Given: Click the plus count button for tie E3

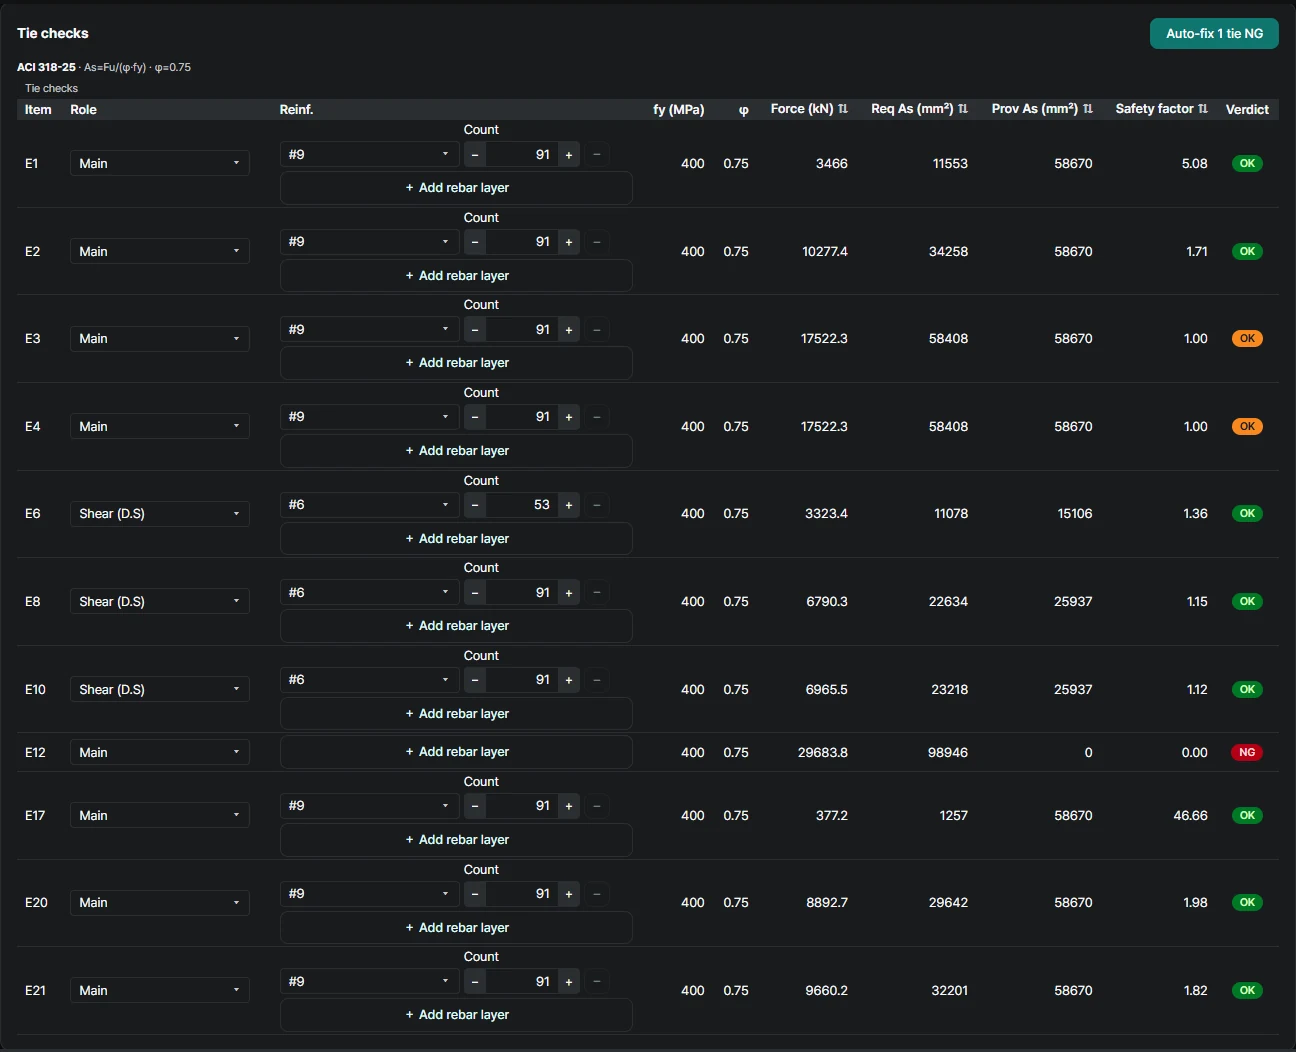Looking at the screenshot, I should click(569, 330).
